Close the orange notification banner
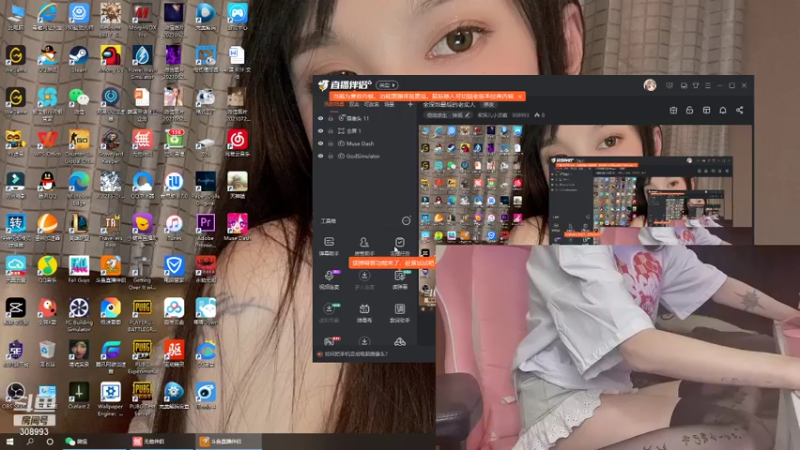The image size is (800, 450). (520, 96)
